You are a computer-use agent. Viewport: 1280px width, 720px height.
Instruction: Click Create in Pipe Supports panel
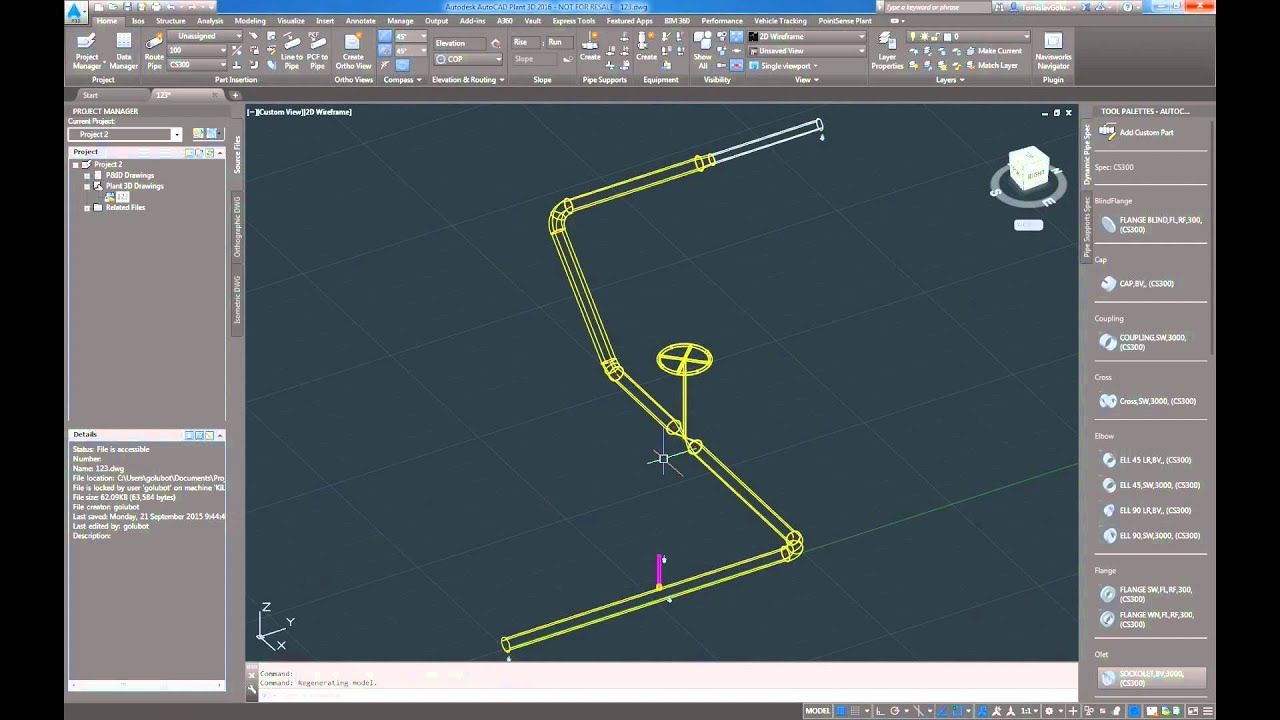590,46
